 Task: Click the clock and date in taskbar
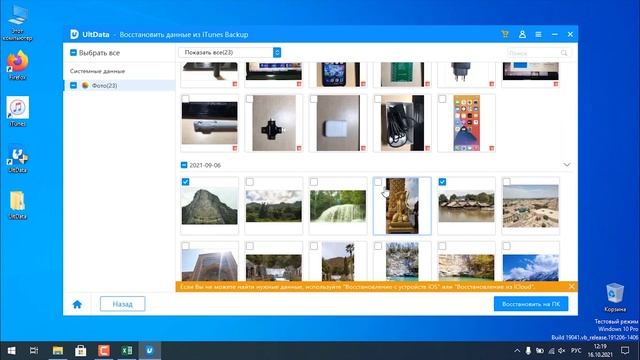[x=600, y=351]
